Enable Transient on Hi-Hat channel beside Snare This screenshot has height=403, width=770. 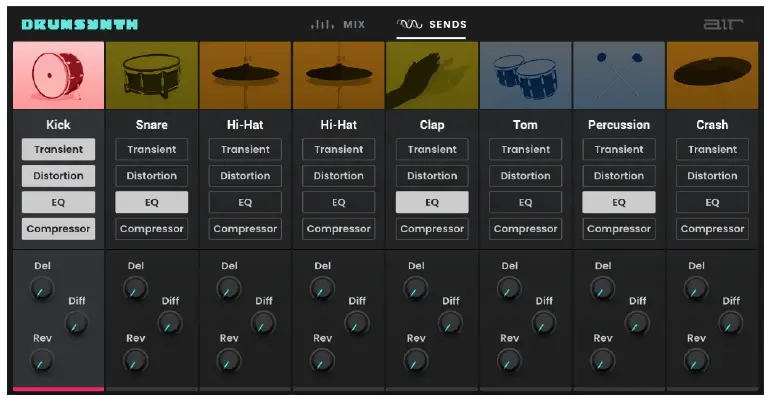tap(245, 149)
